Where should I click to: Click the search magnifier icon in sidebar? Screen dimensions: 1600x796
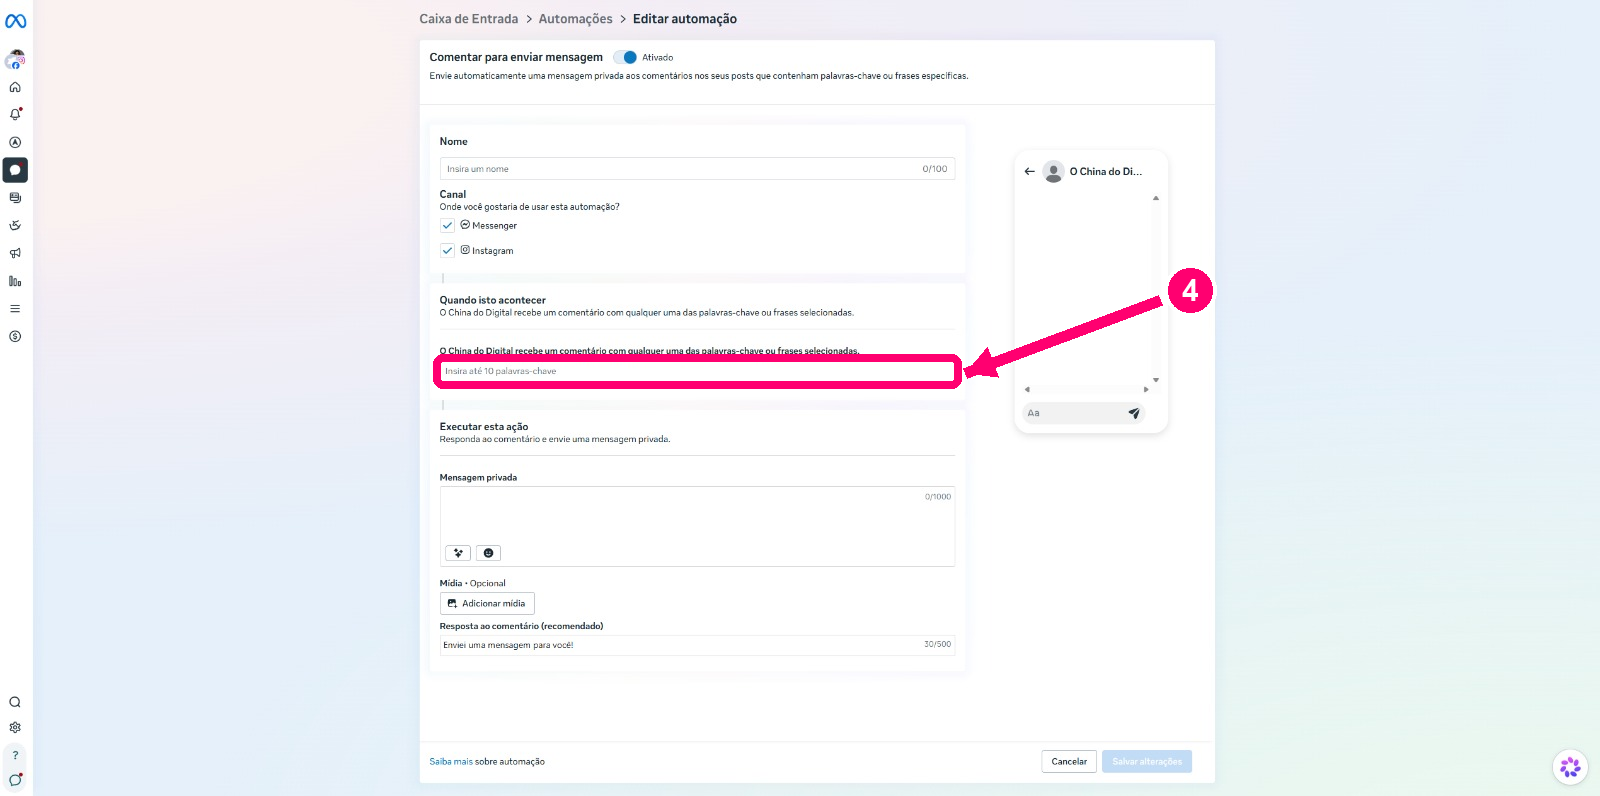15,702
